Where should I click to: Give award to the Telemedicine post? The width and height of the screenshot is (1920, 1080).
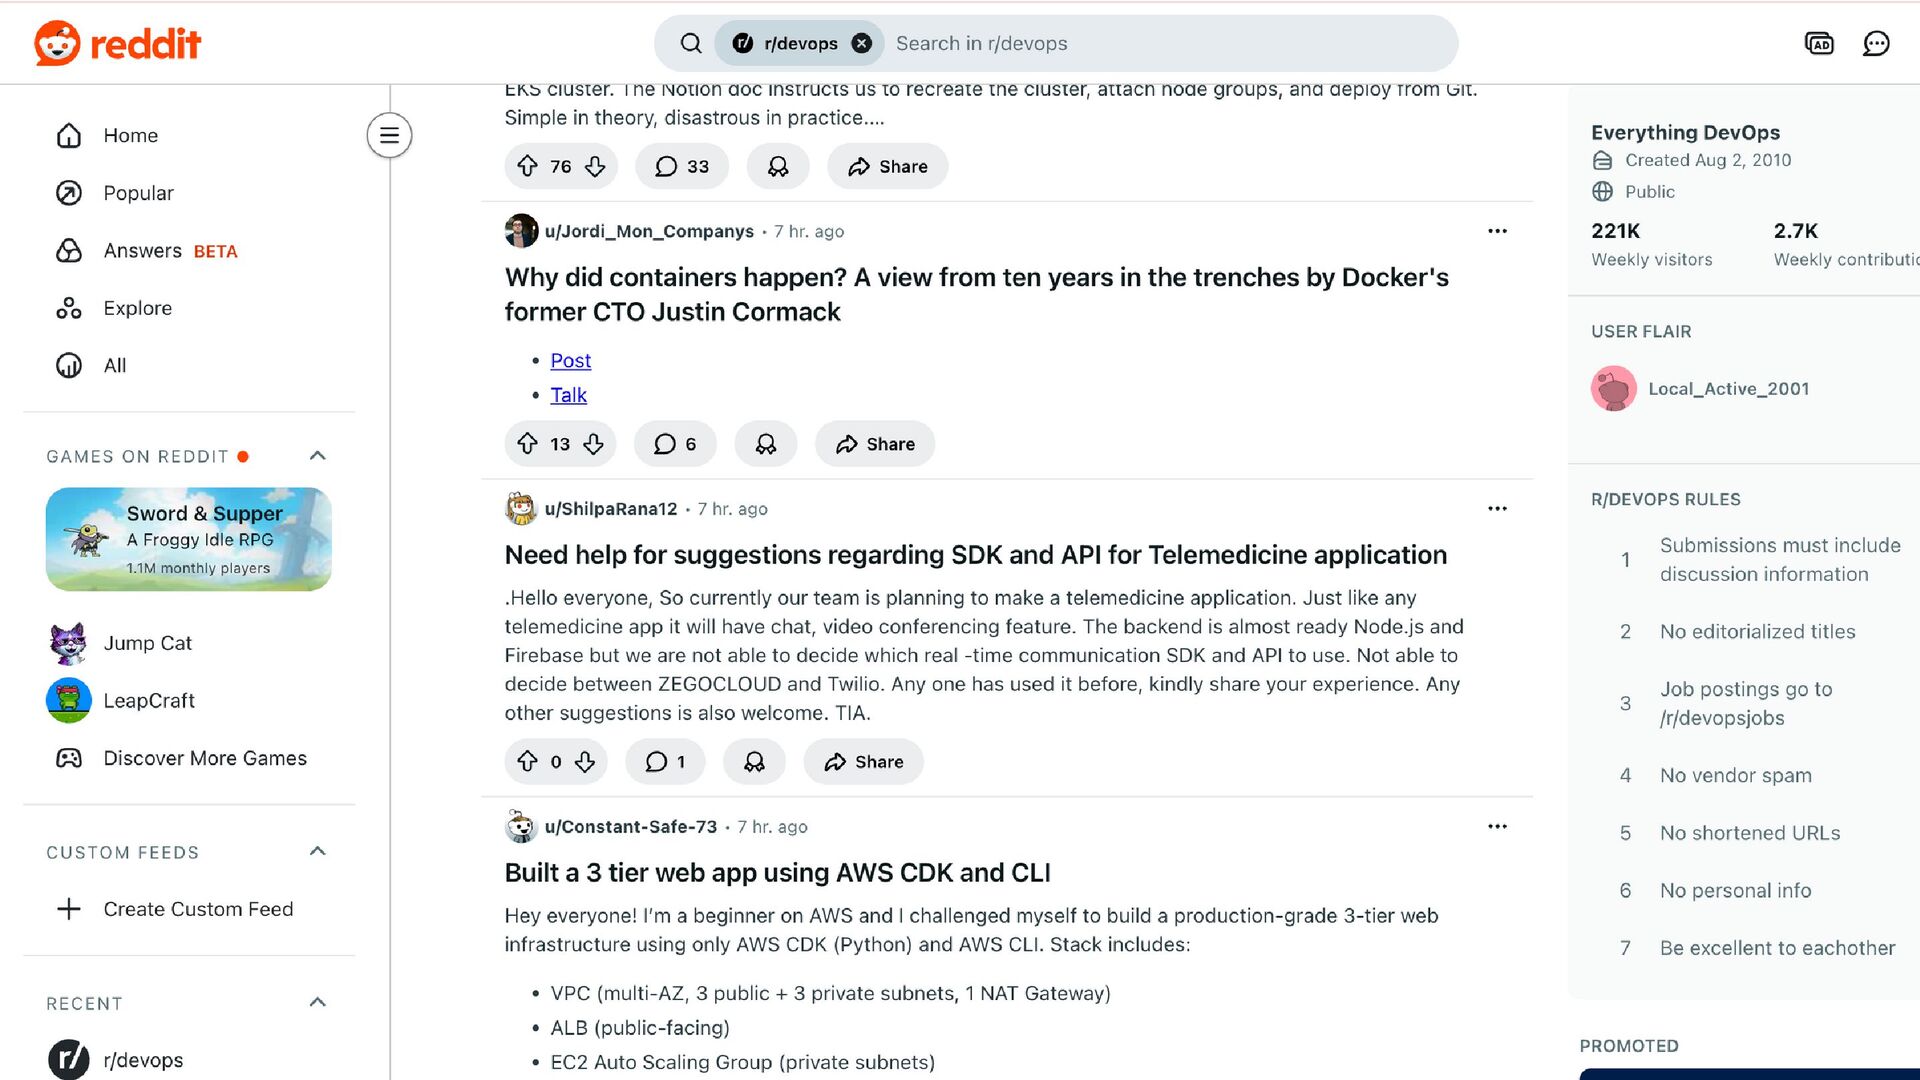coord(754,762)
